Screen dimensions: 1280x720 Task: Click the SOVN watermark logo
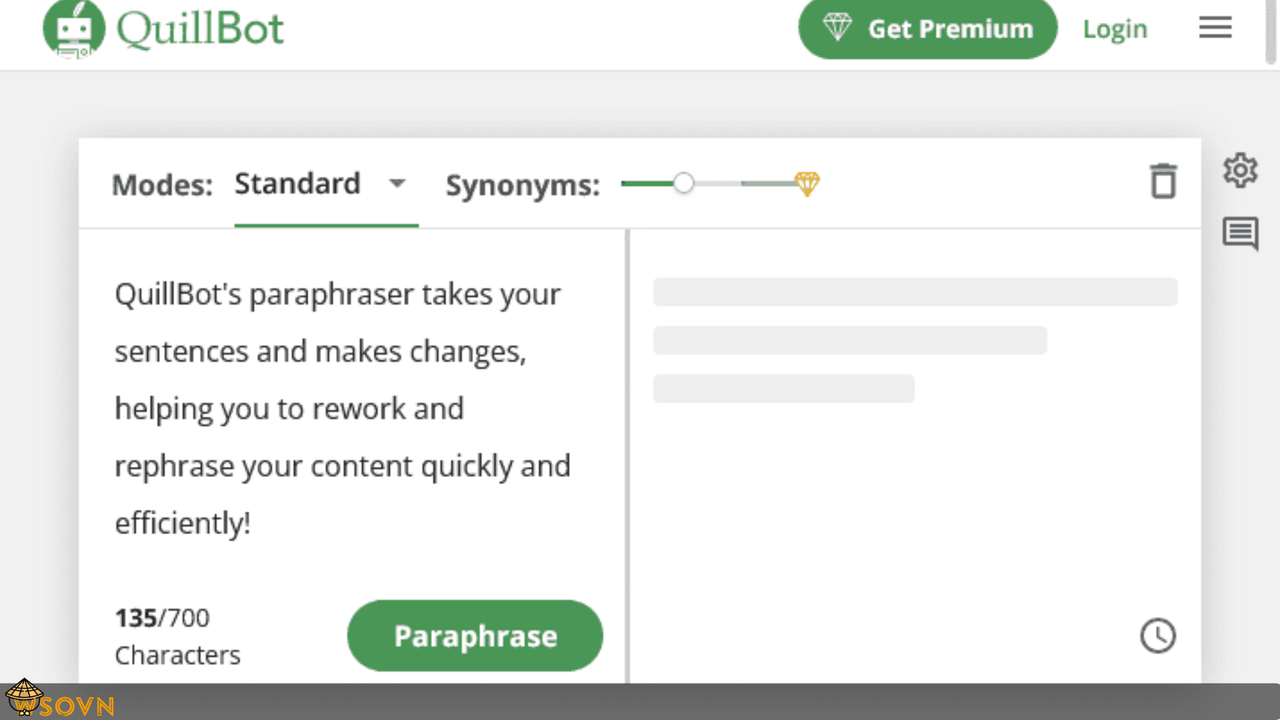pos(60,702)
